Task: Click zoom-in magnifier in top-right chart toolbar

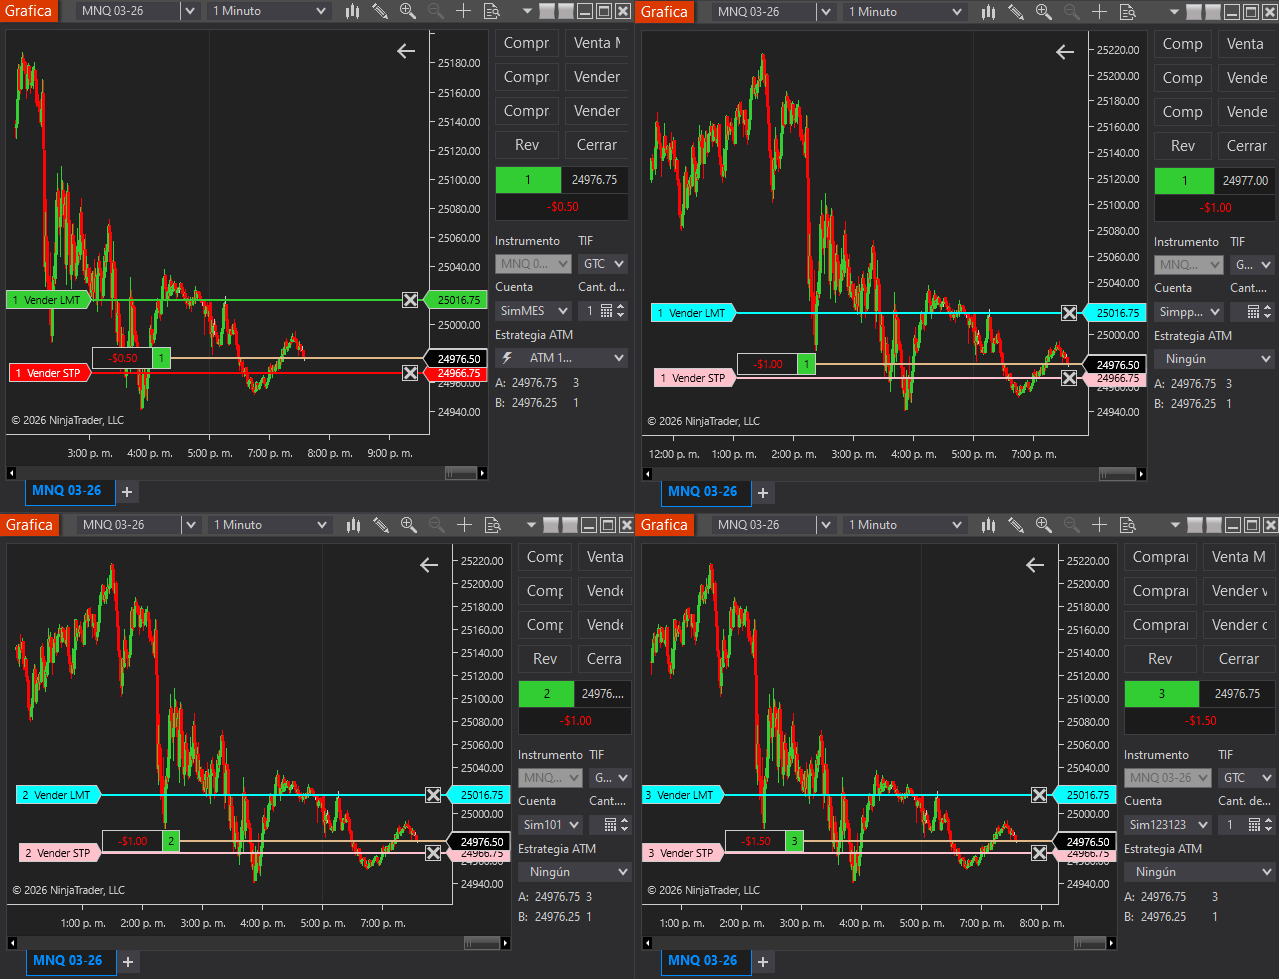Action: click(x=1043, y=11)
